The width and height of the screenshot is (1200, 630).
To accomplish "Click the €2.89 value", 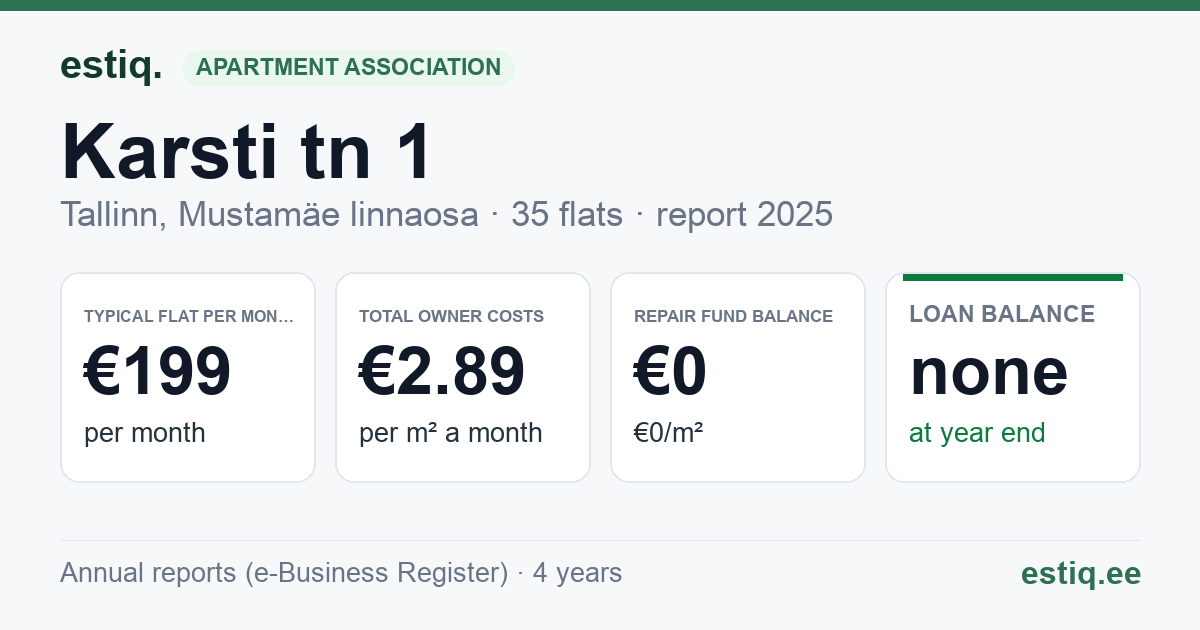I will tap(442, 371).
